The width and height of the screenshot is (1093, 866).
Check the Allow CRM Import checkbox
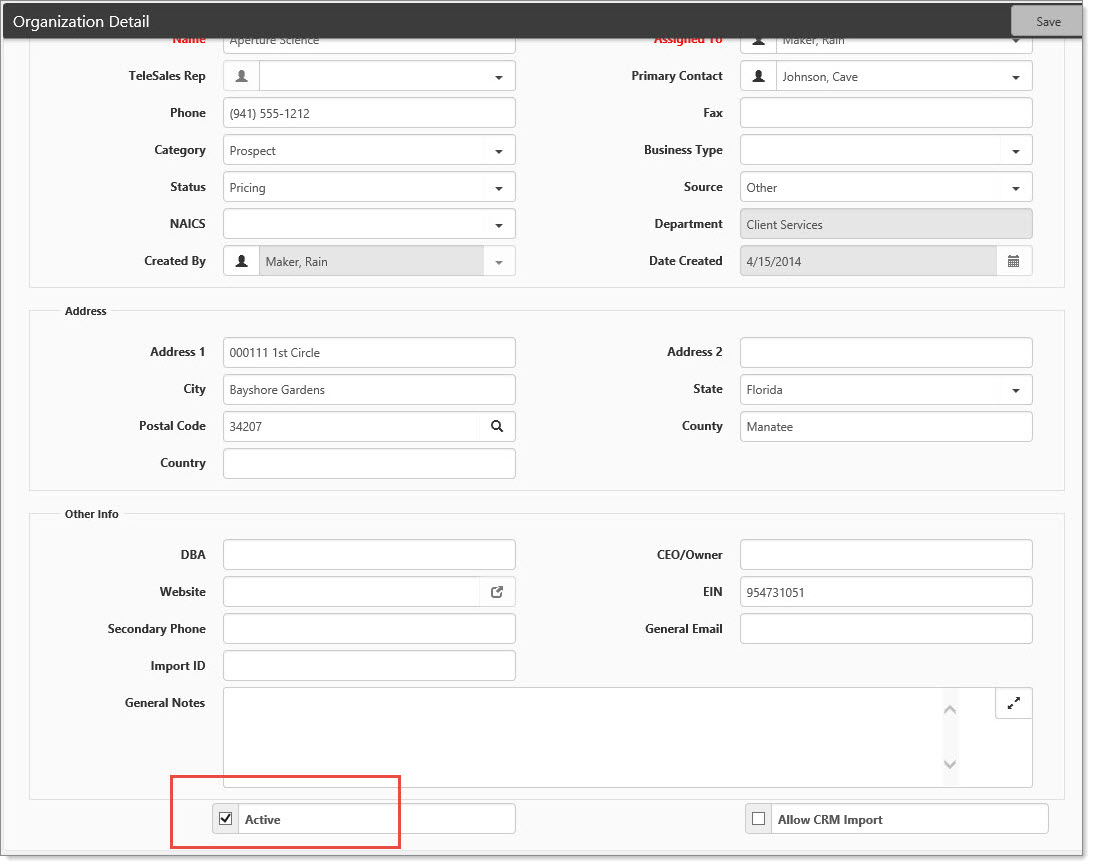tap(758, 819)
